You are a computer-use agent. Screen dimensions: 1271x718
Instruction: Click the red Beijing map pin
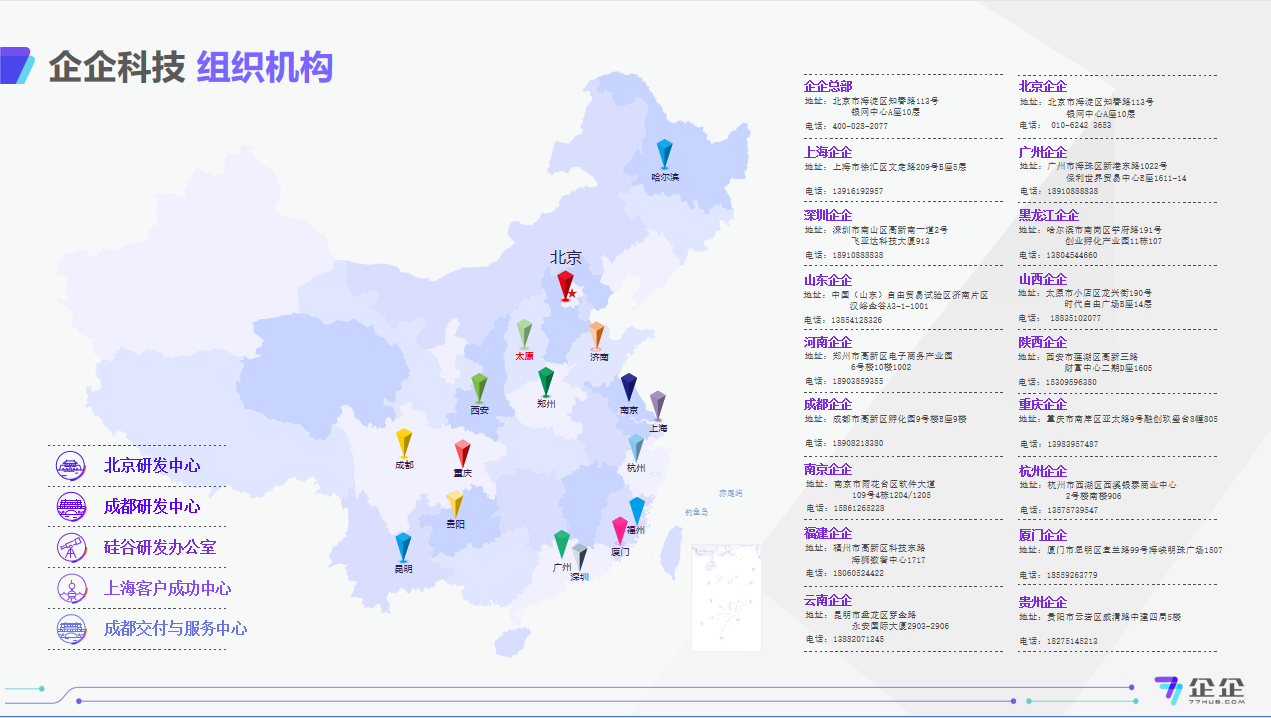[566, 283]
